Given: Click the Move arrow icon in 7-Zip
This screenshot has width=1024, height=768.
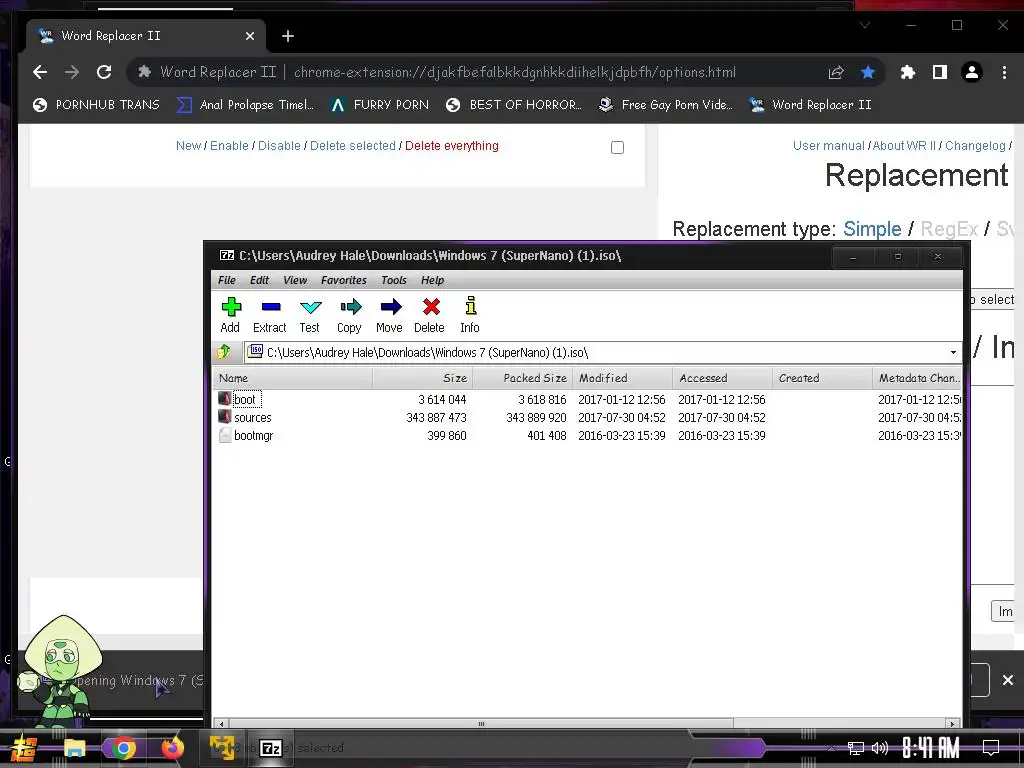Looking at the screenshot, I should tap(389, 315).
